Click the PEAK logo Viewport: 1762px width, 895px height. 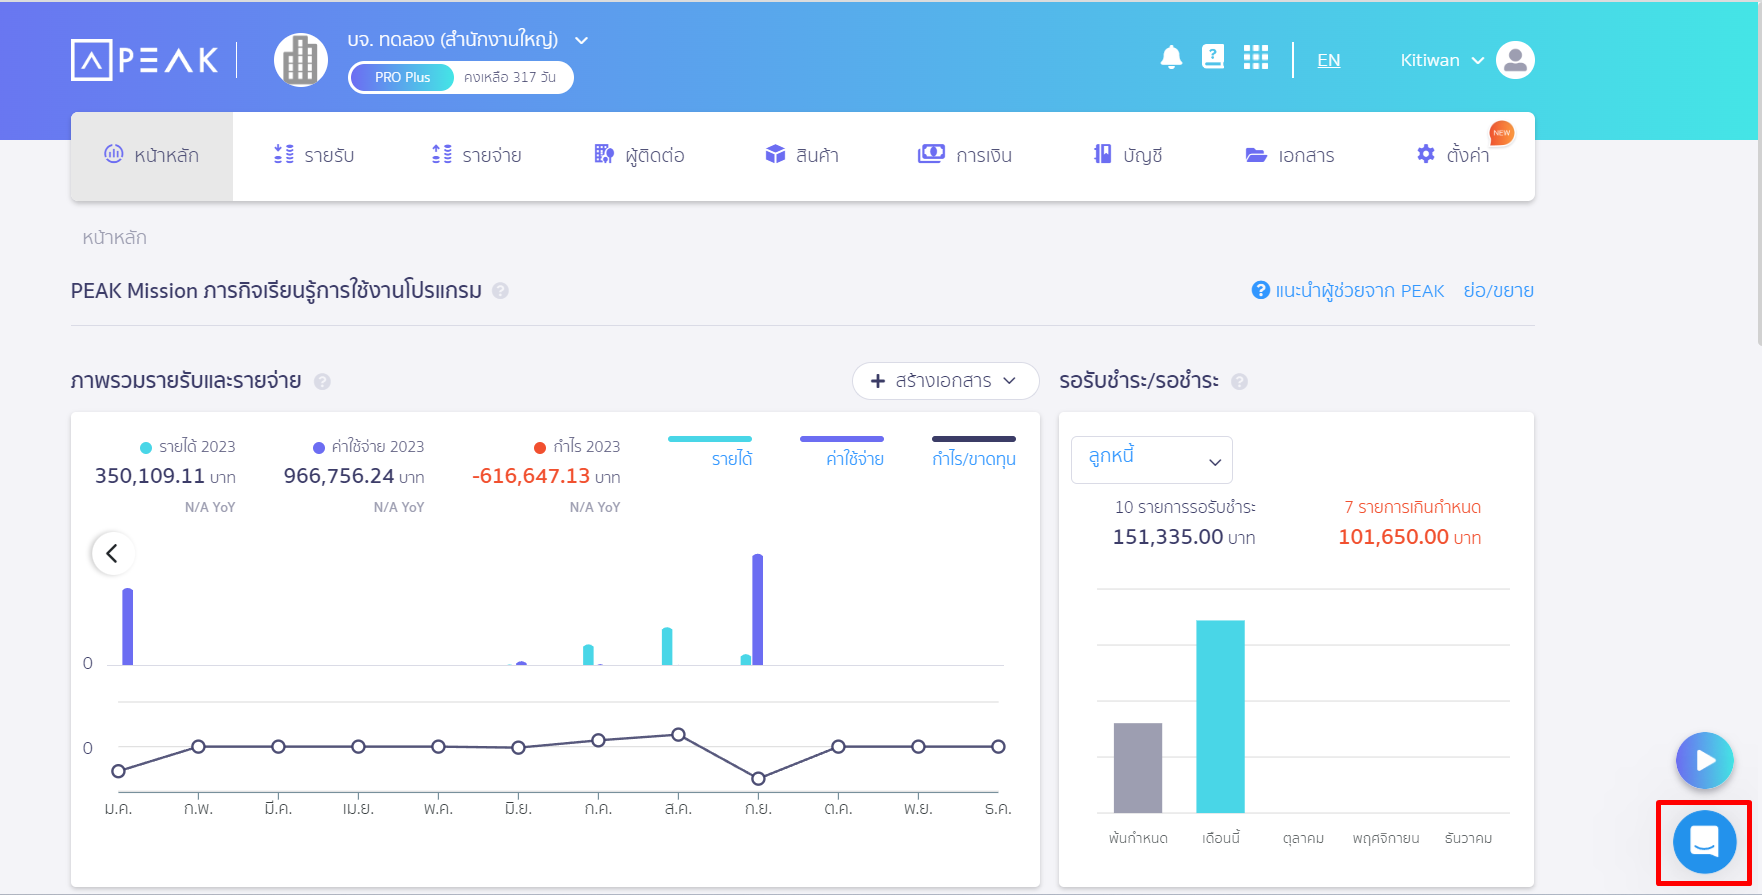145,60
